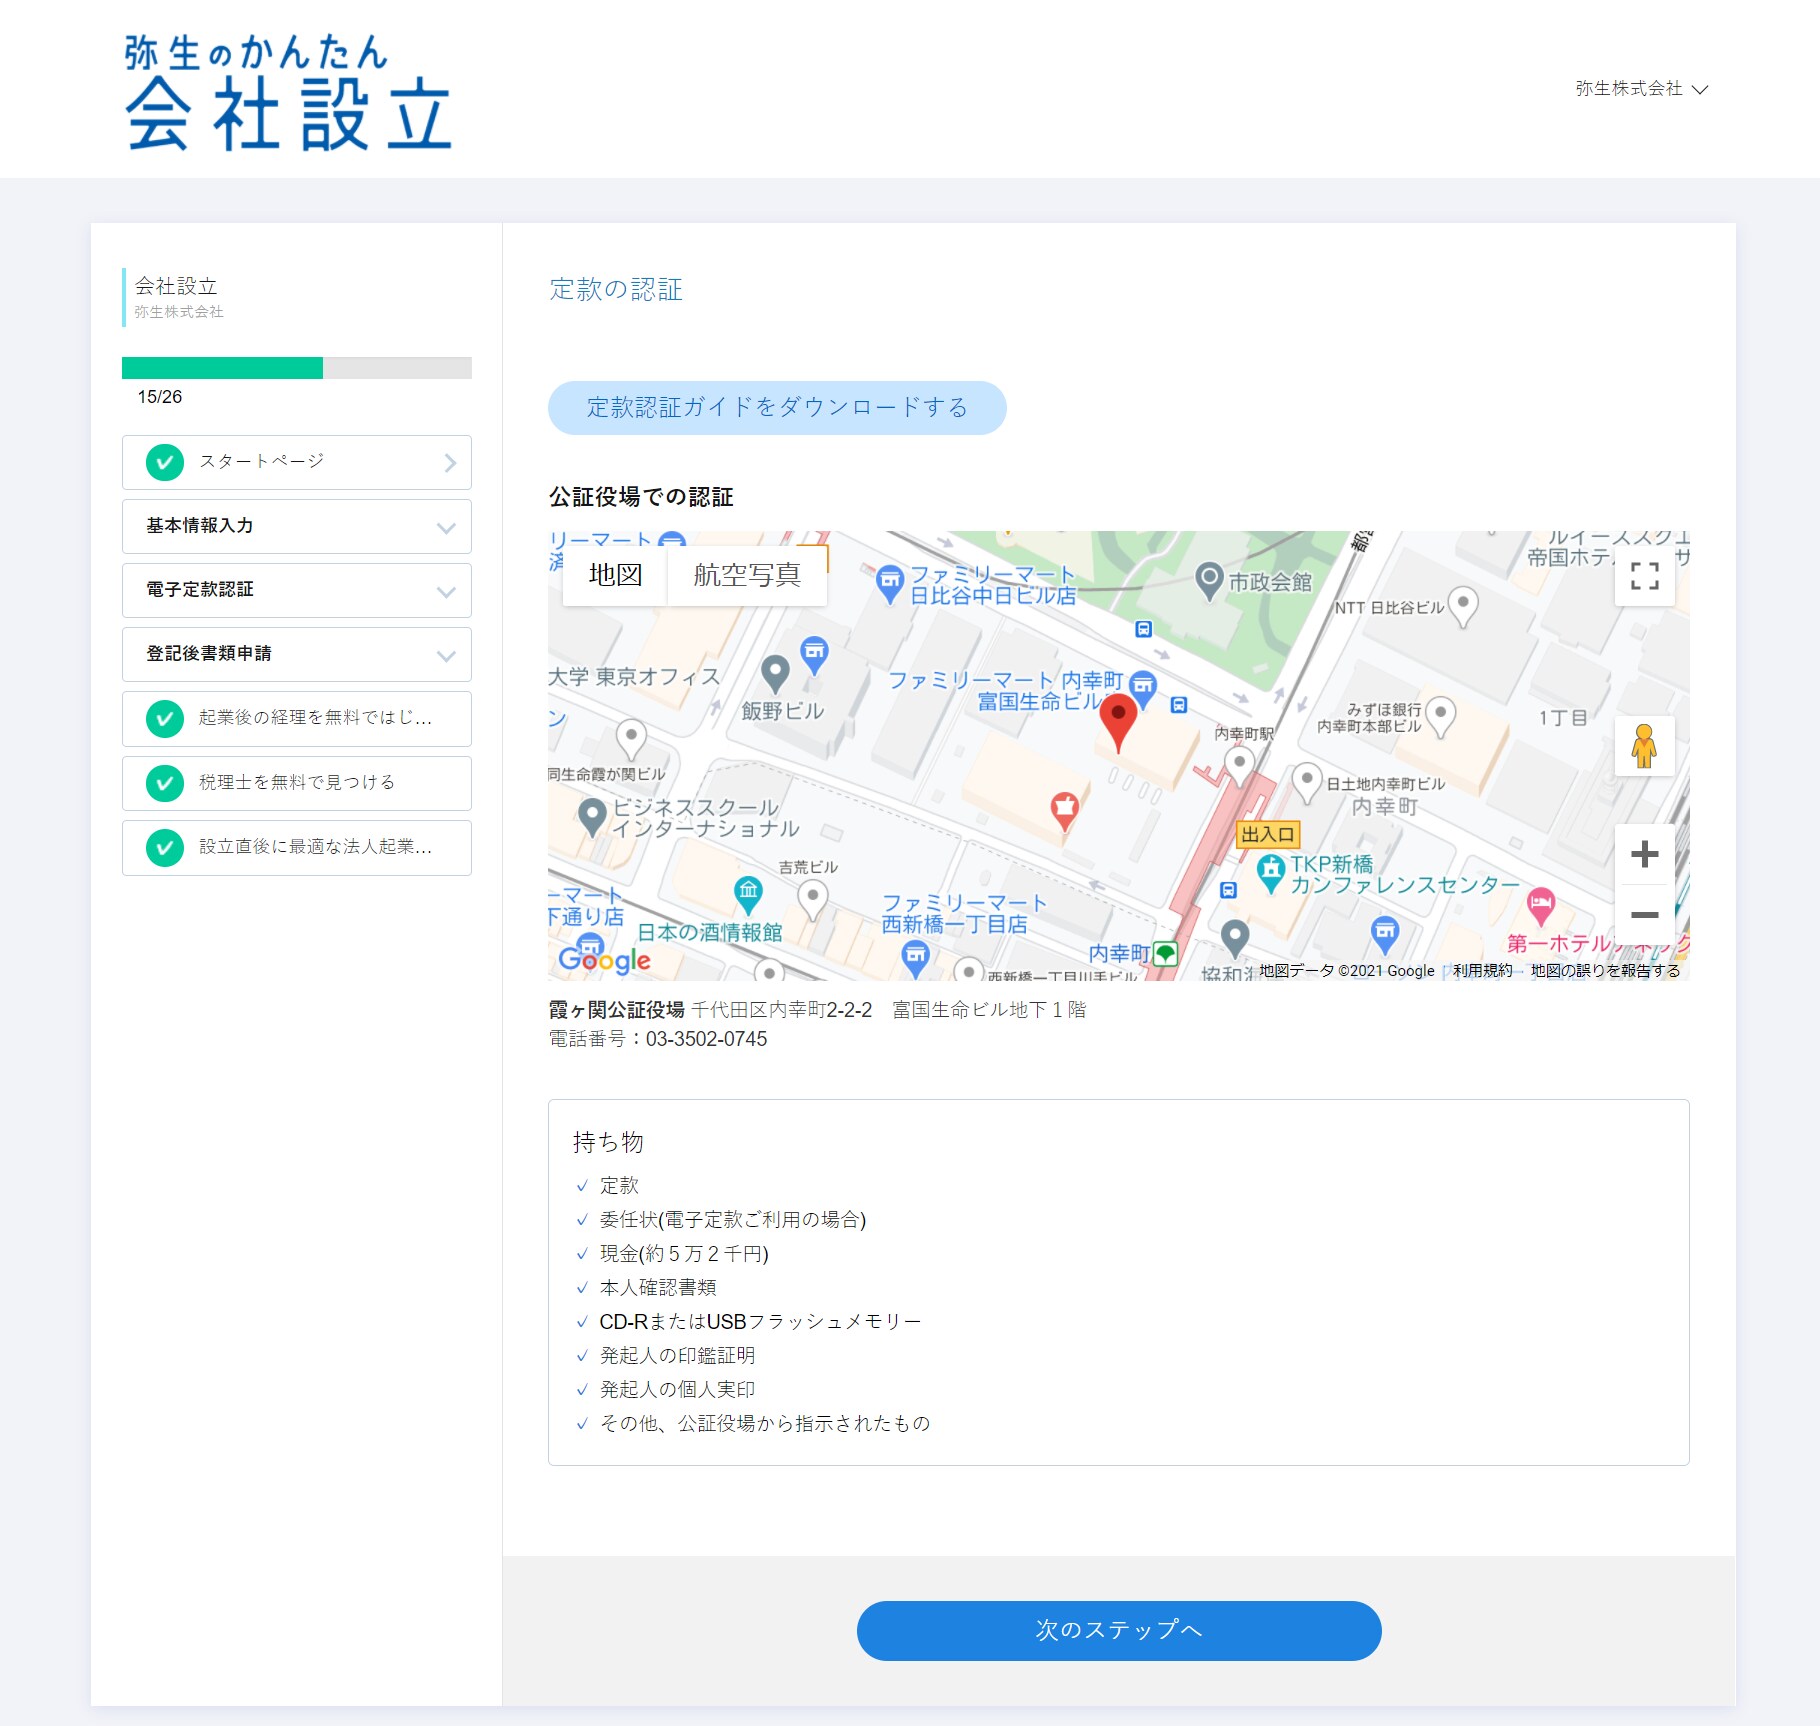The width and height of the screenshot is (1820, 1726).
Task: Click the ビジネススクール インターナショナル marker
Action: point(593,817)
